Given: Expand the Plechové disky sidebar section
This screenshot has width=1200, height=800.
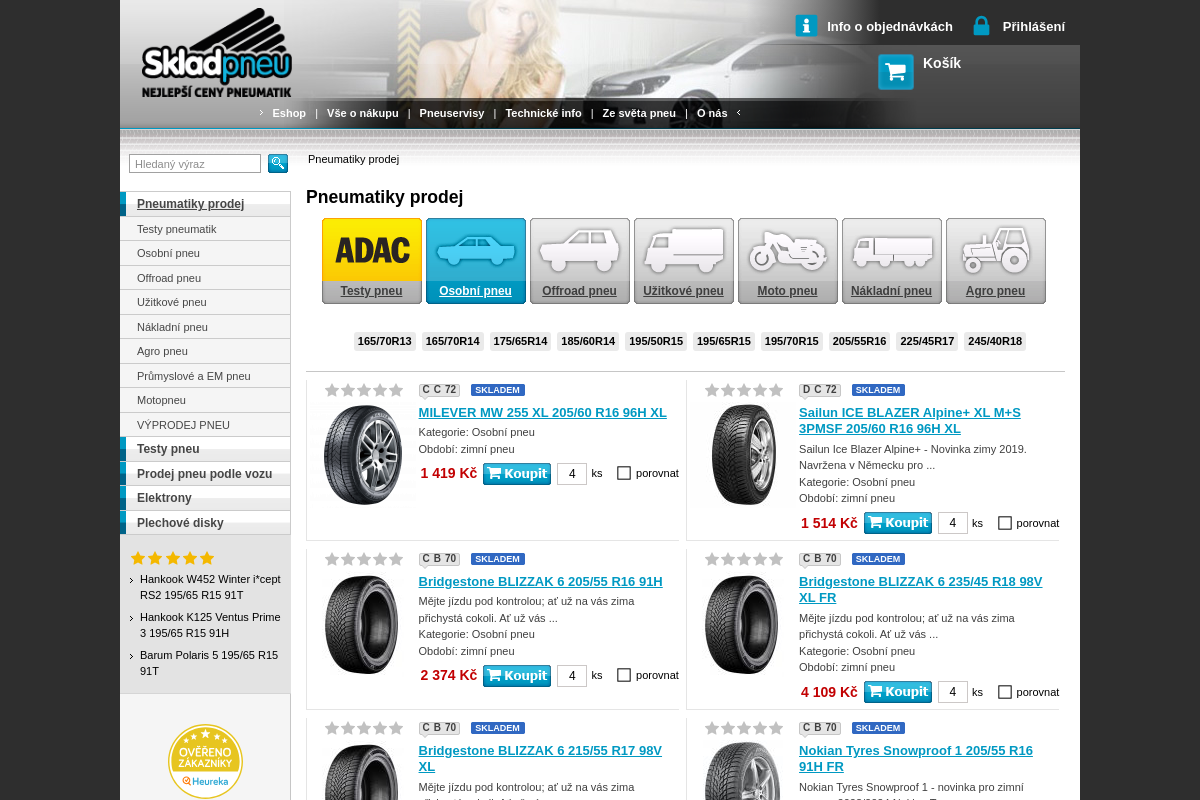Looking at the screenshot, I should pos(180,523).
